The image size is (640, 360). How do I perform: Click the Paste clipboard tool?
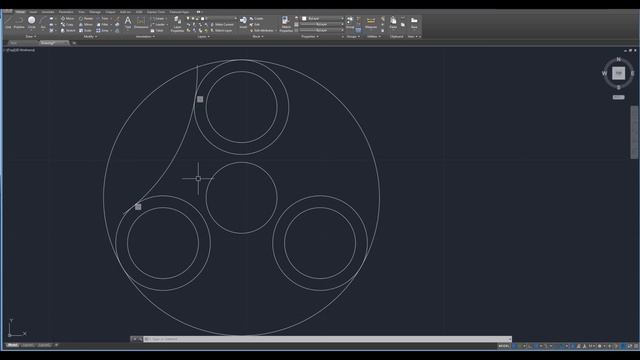(x=393, y=22)
